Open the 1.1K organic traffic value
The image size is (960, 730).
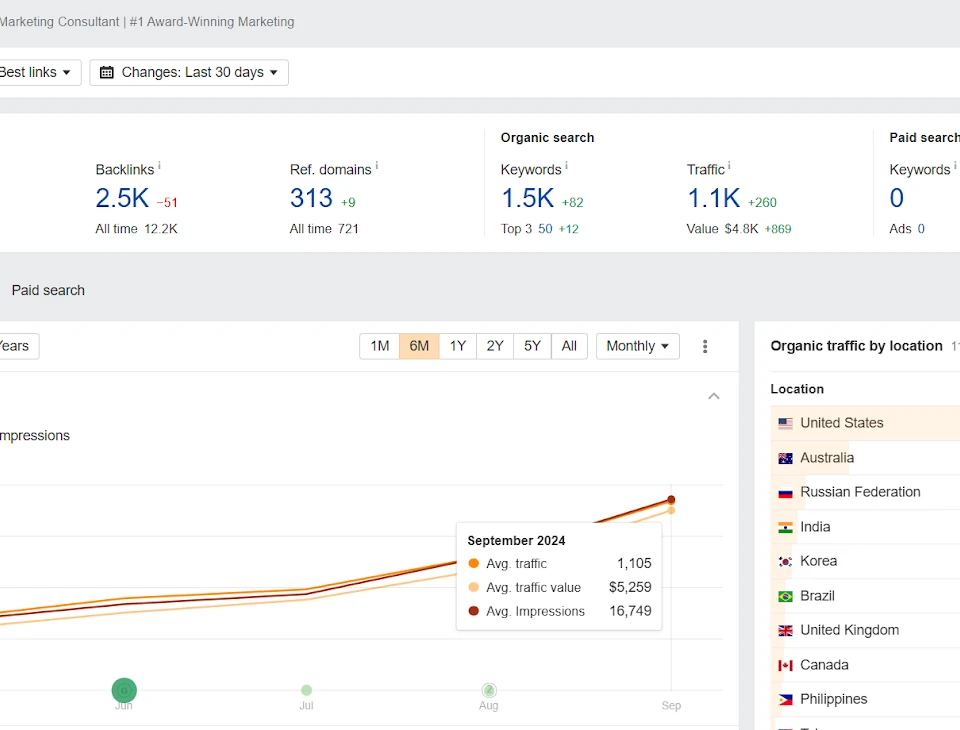coord(713,198)
